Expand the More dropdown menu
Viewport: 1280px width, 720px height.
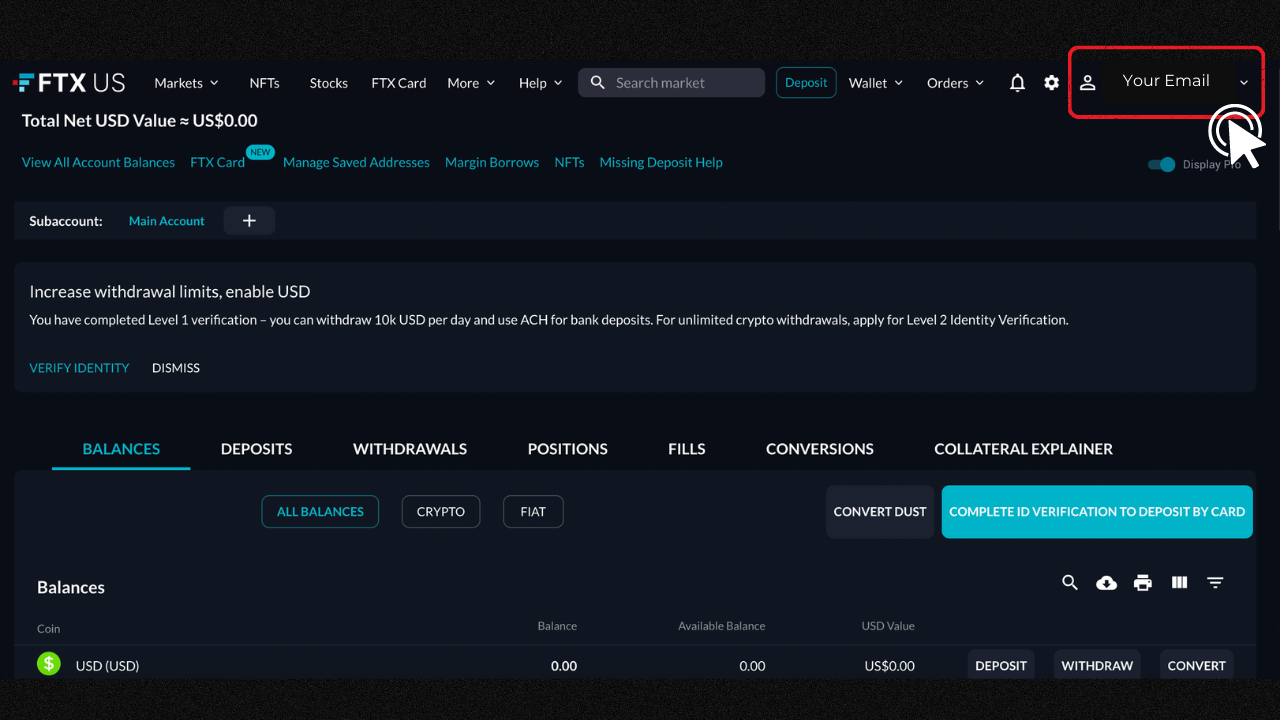(471, 83)
